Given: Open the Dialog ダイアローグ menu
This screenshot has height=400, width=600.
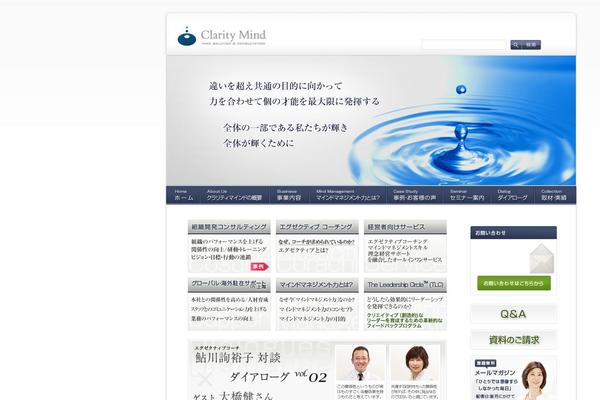Looking at the screenshot, I should (512, 195).
